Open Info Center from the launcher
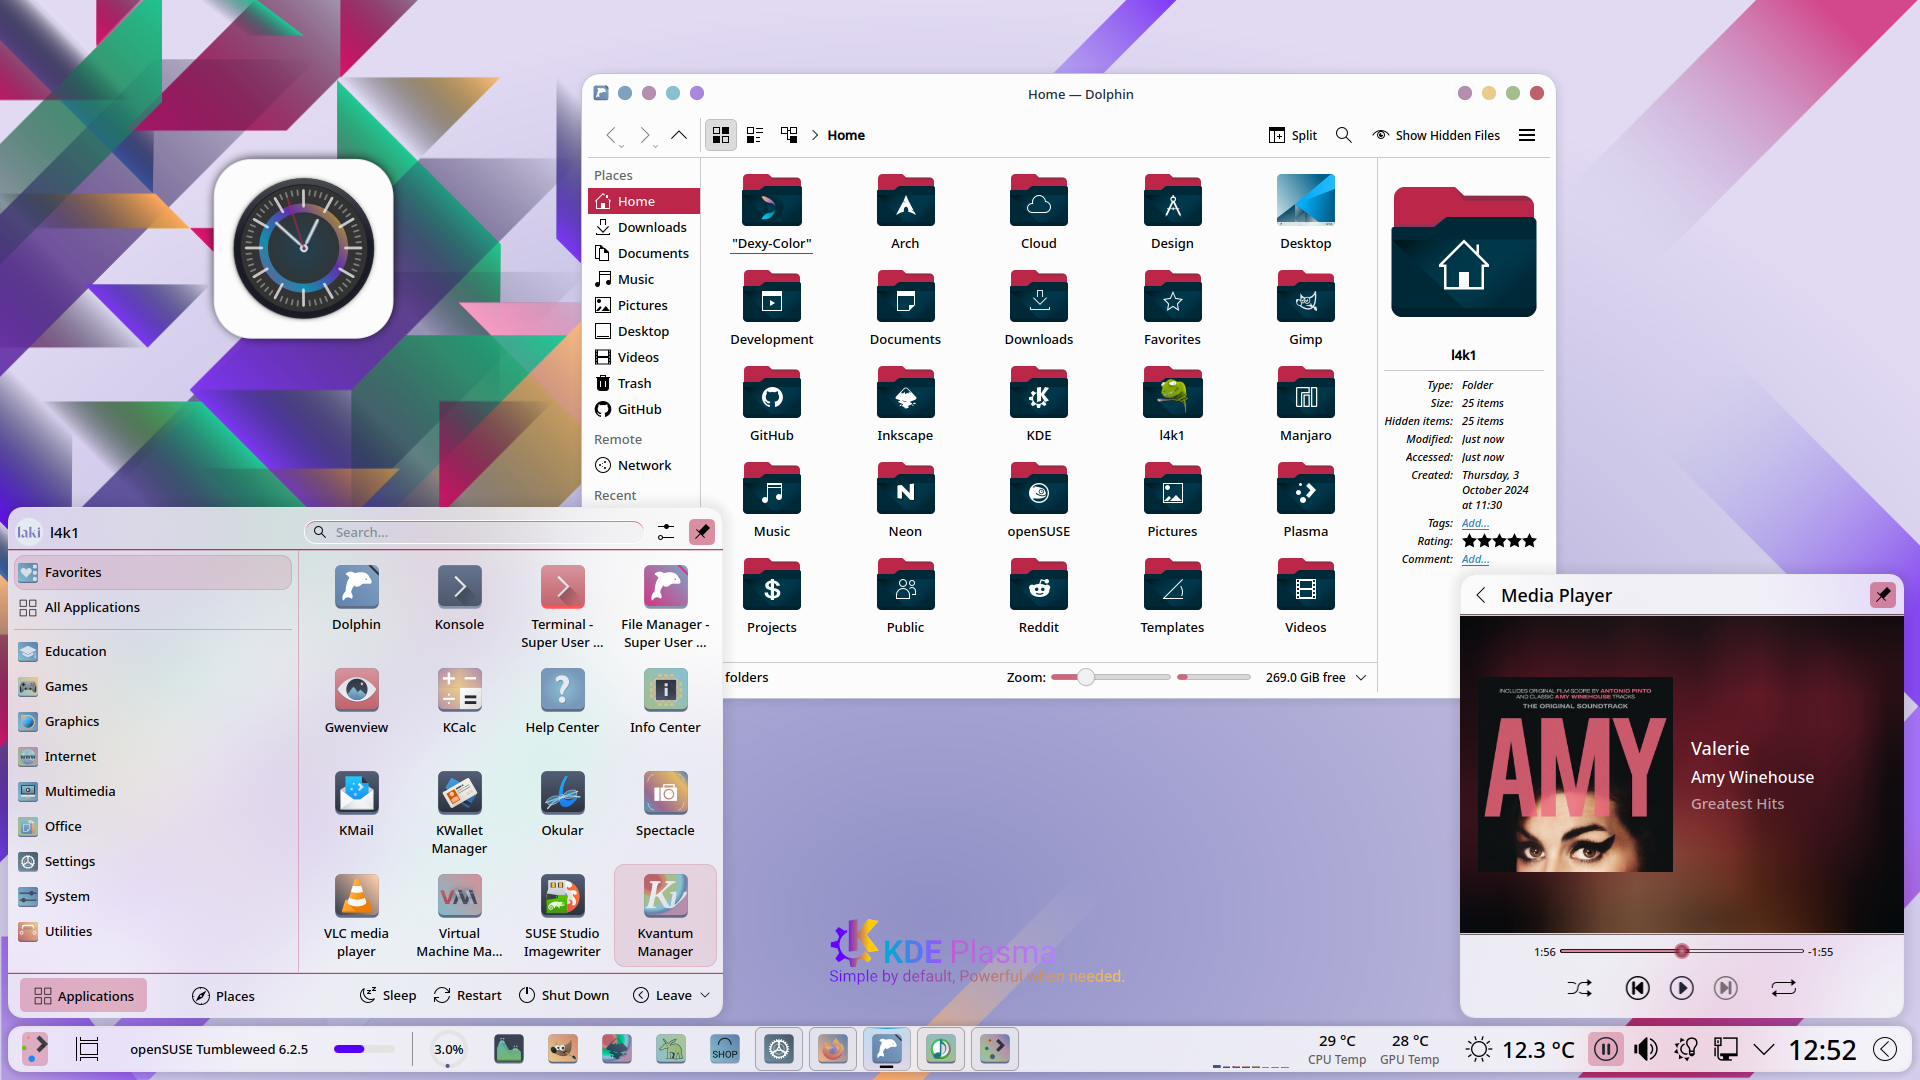Viewport: 1920px width, 1080px height. point(665,701)
